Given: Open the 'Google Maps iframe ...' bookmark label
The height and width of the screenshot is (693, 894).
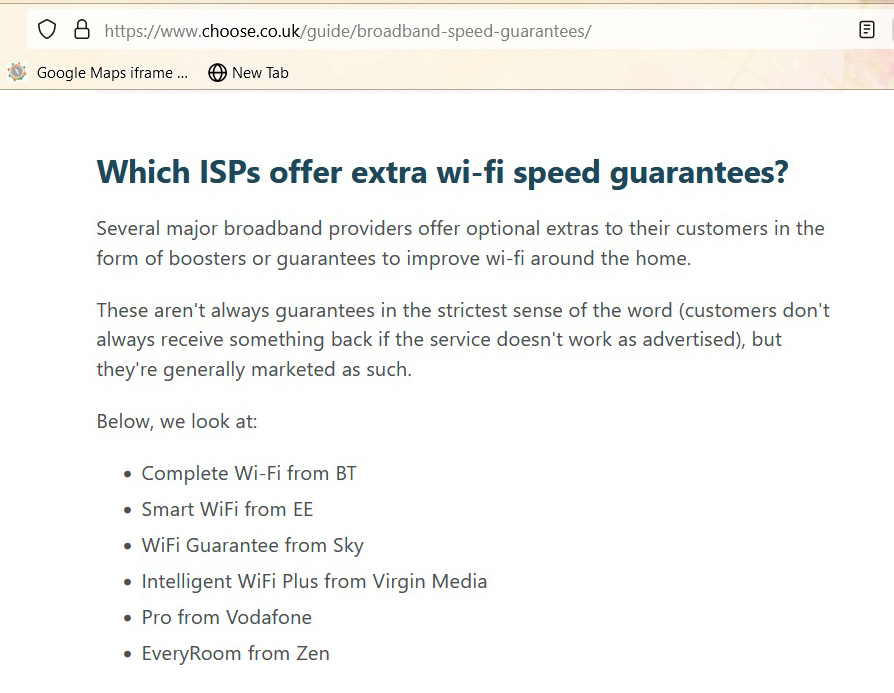Looking at the screenshot, I should 111,72.
